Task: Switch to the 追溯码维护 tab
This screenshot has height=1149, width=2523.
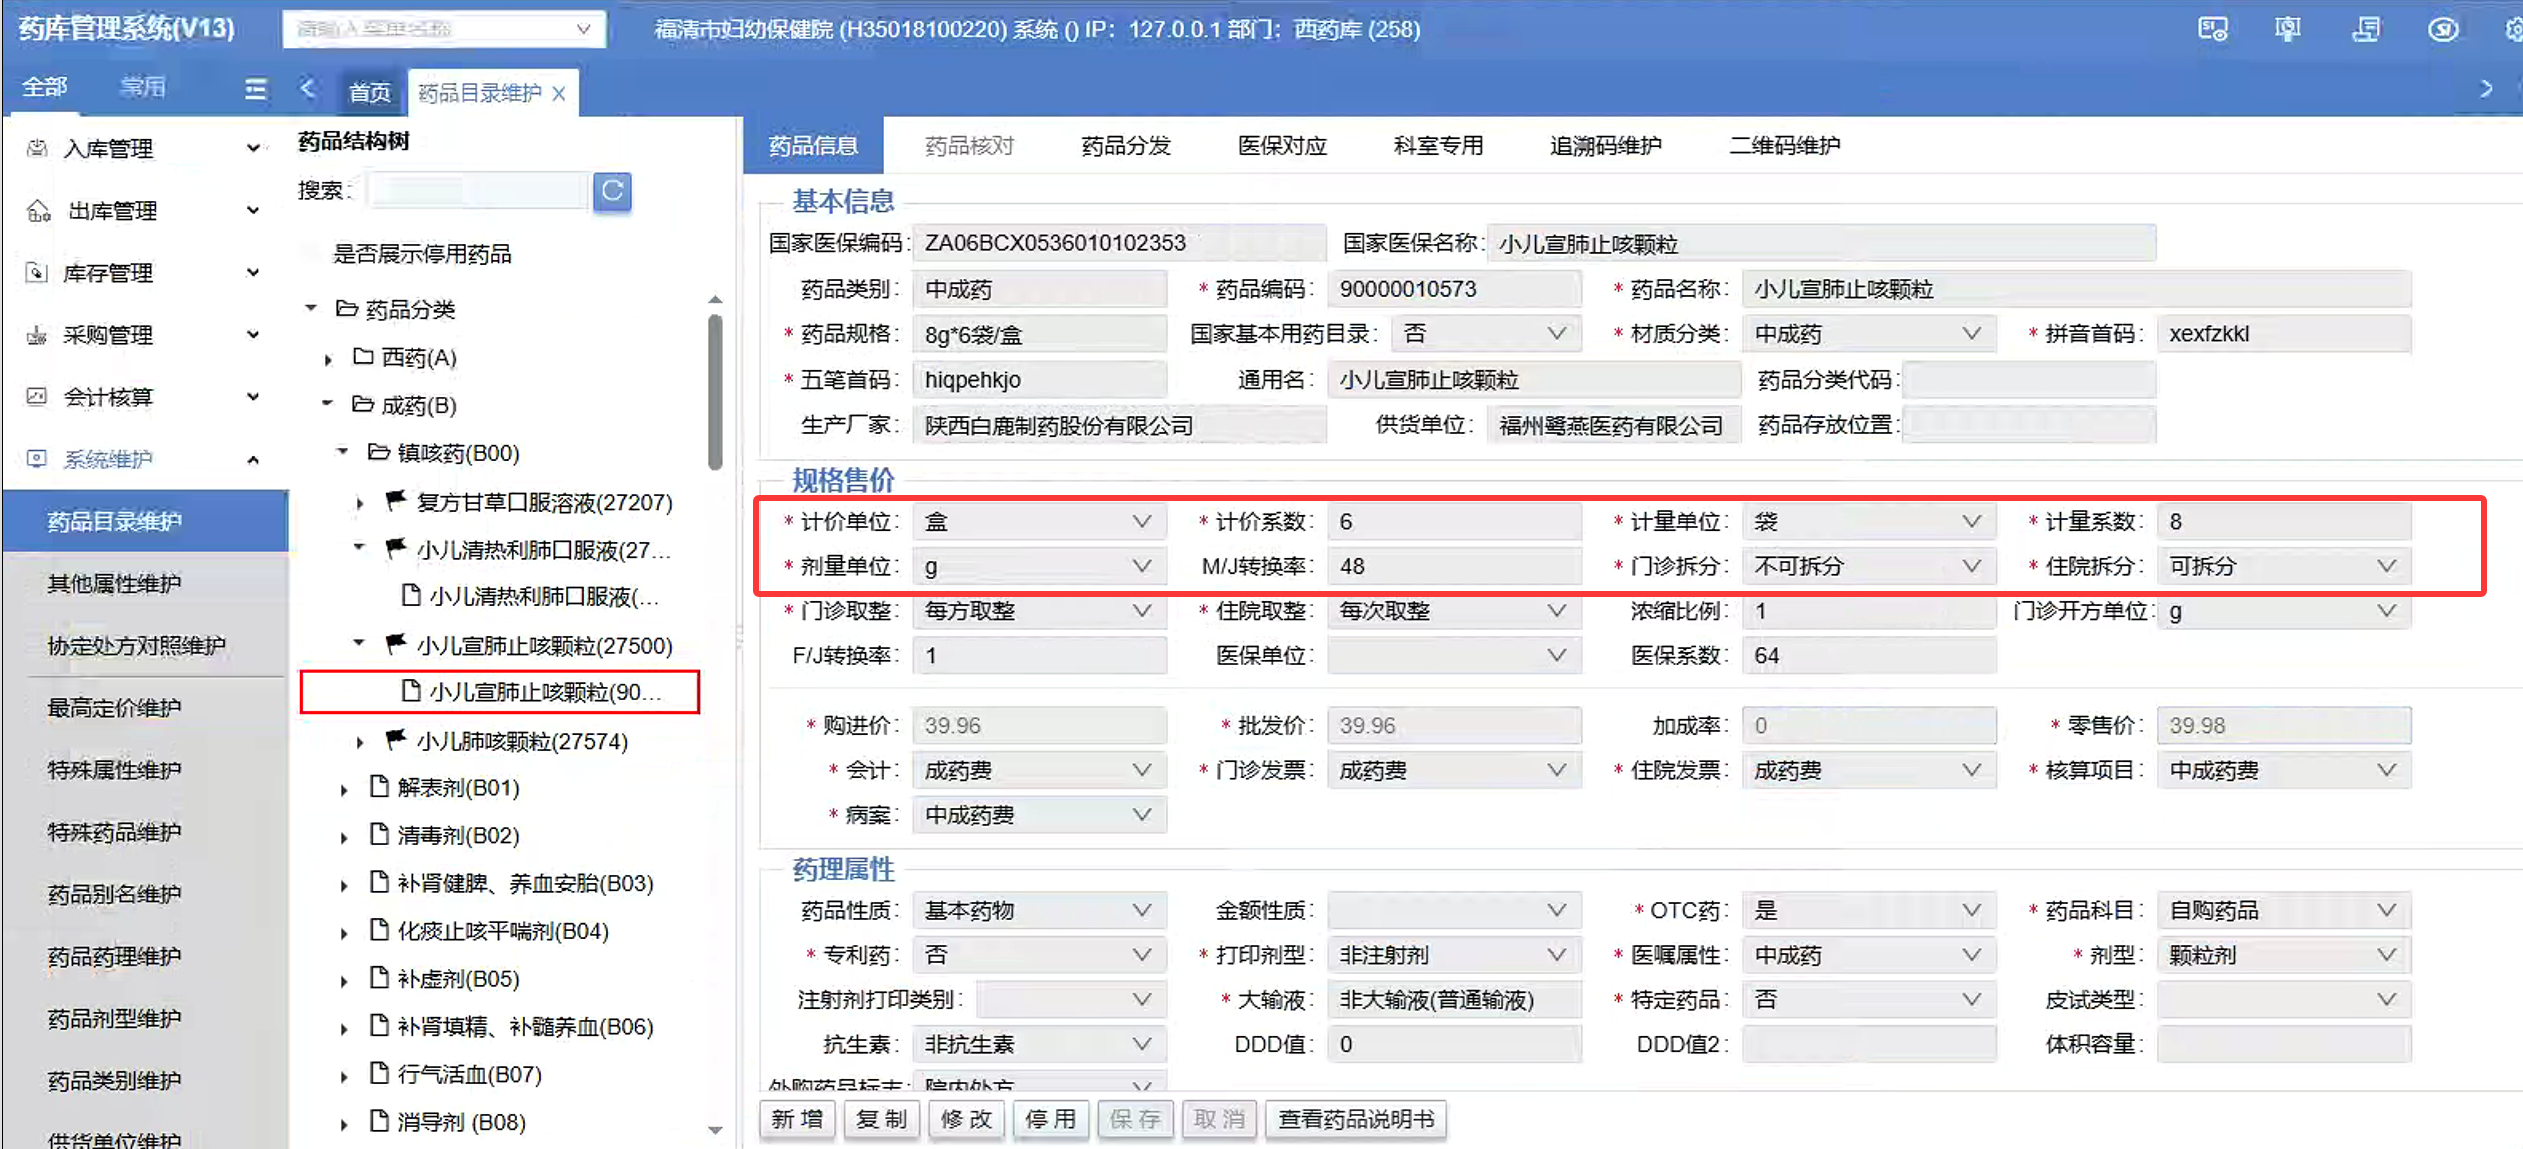Action: [x=1604, y=146]
